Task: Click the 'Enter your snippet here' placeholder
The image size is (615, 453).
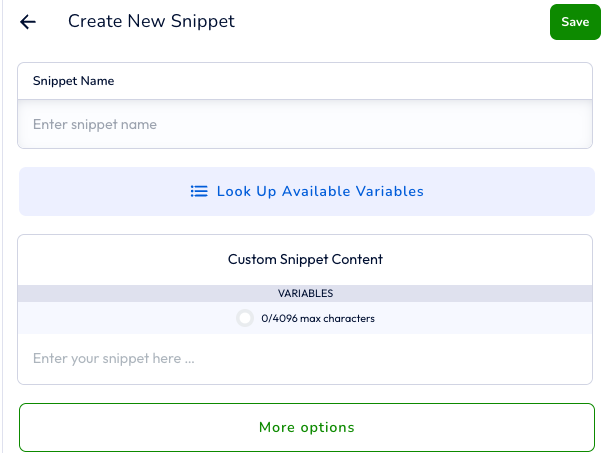Action: click(x=113, y=358)
